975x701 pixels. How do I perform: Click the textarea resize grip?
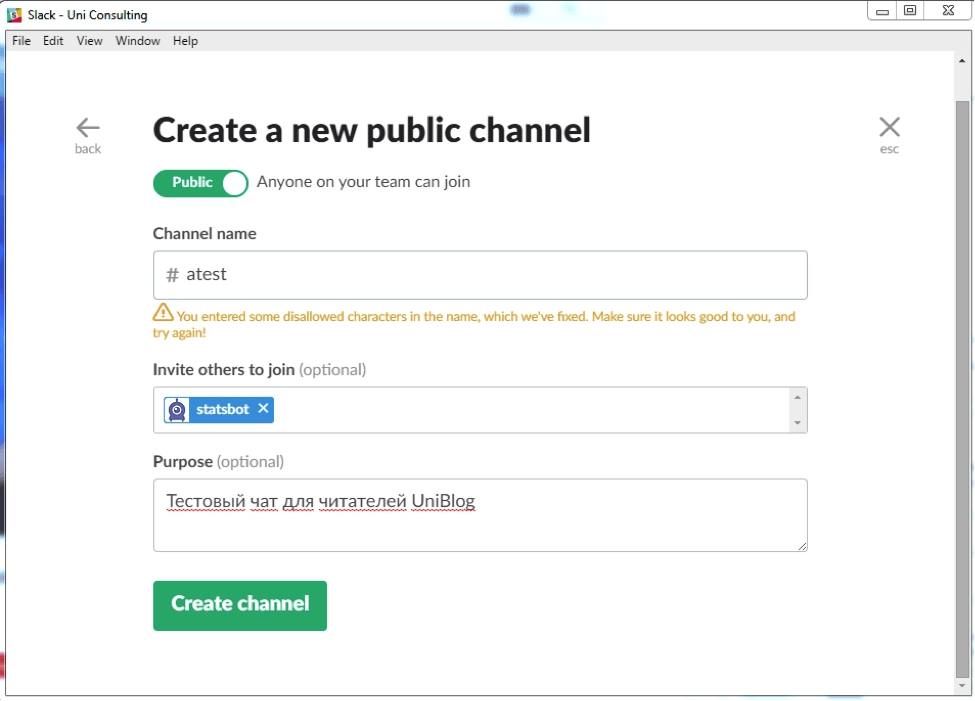point(802,544)
